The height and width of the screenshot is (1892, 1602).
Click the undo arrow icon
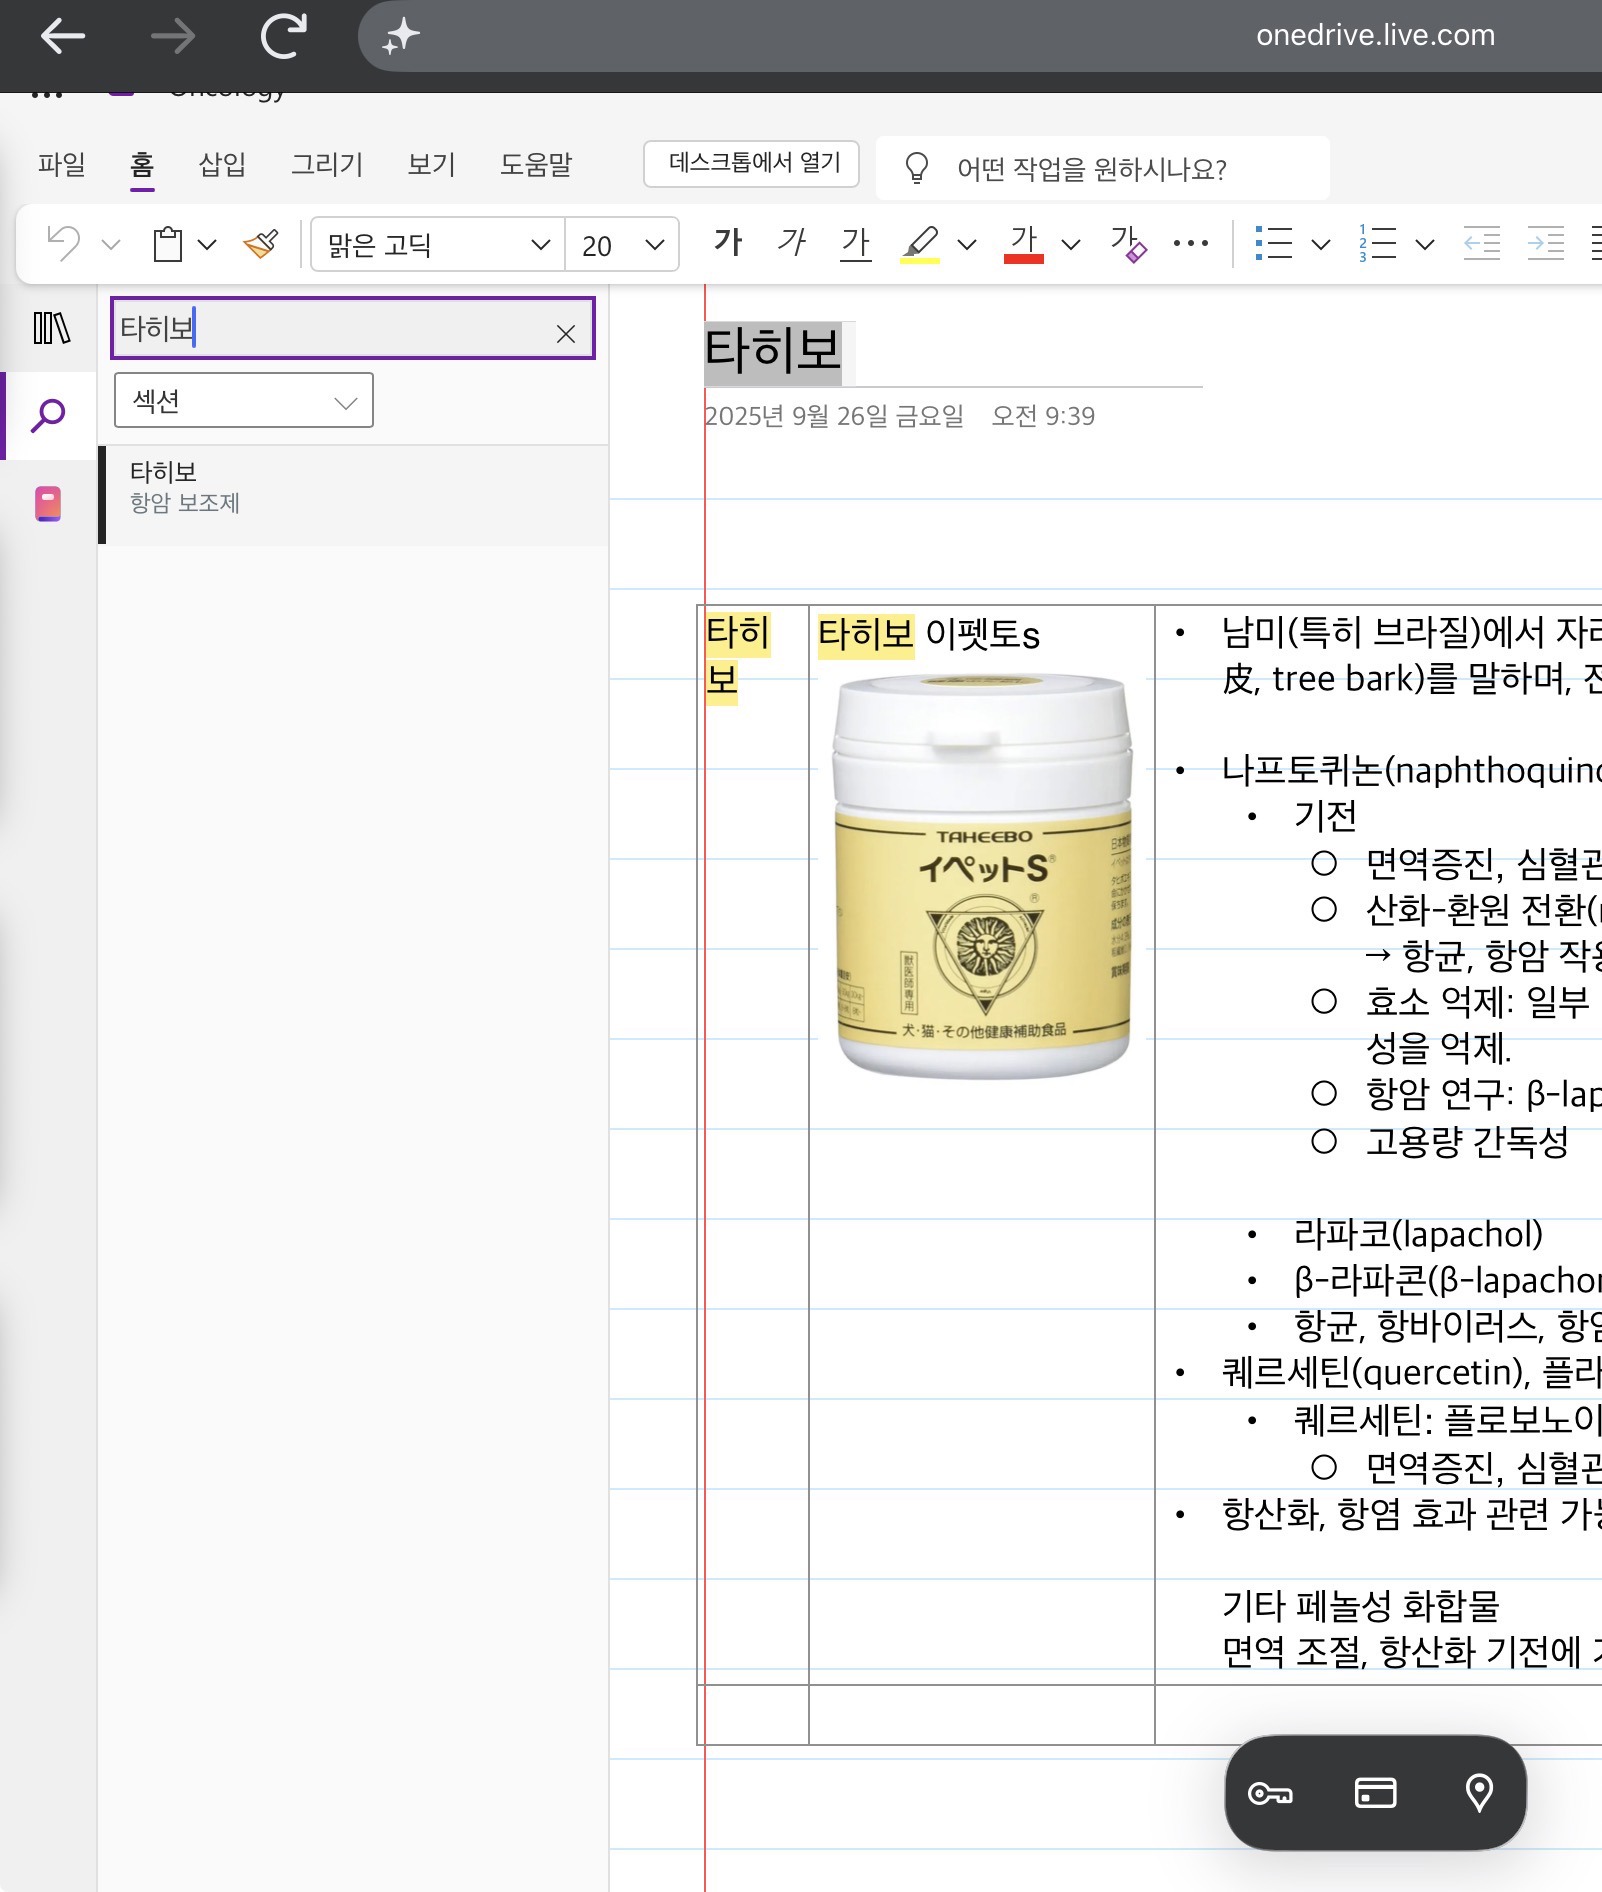[64, 244]
